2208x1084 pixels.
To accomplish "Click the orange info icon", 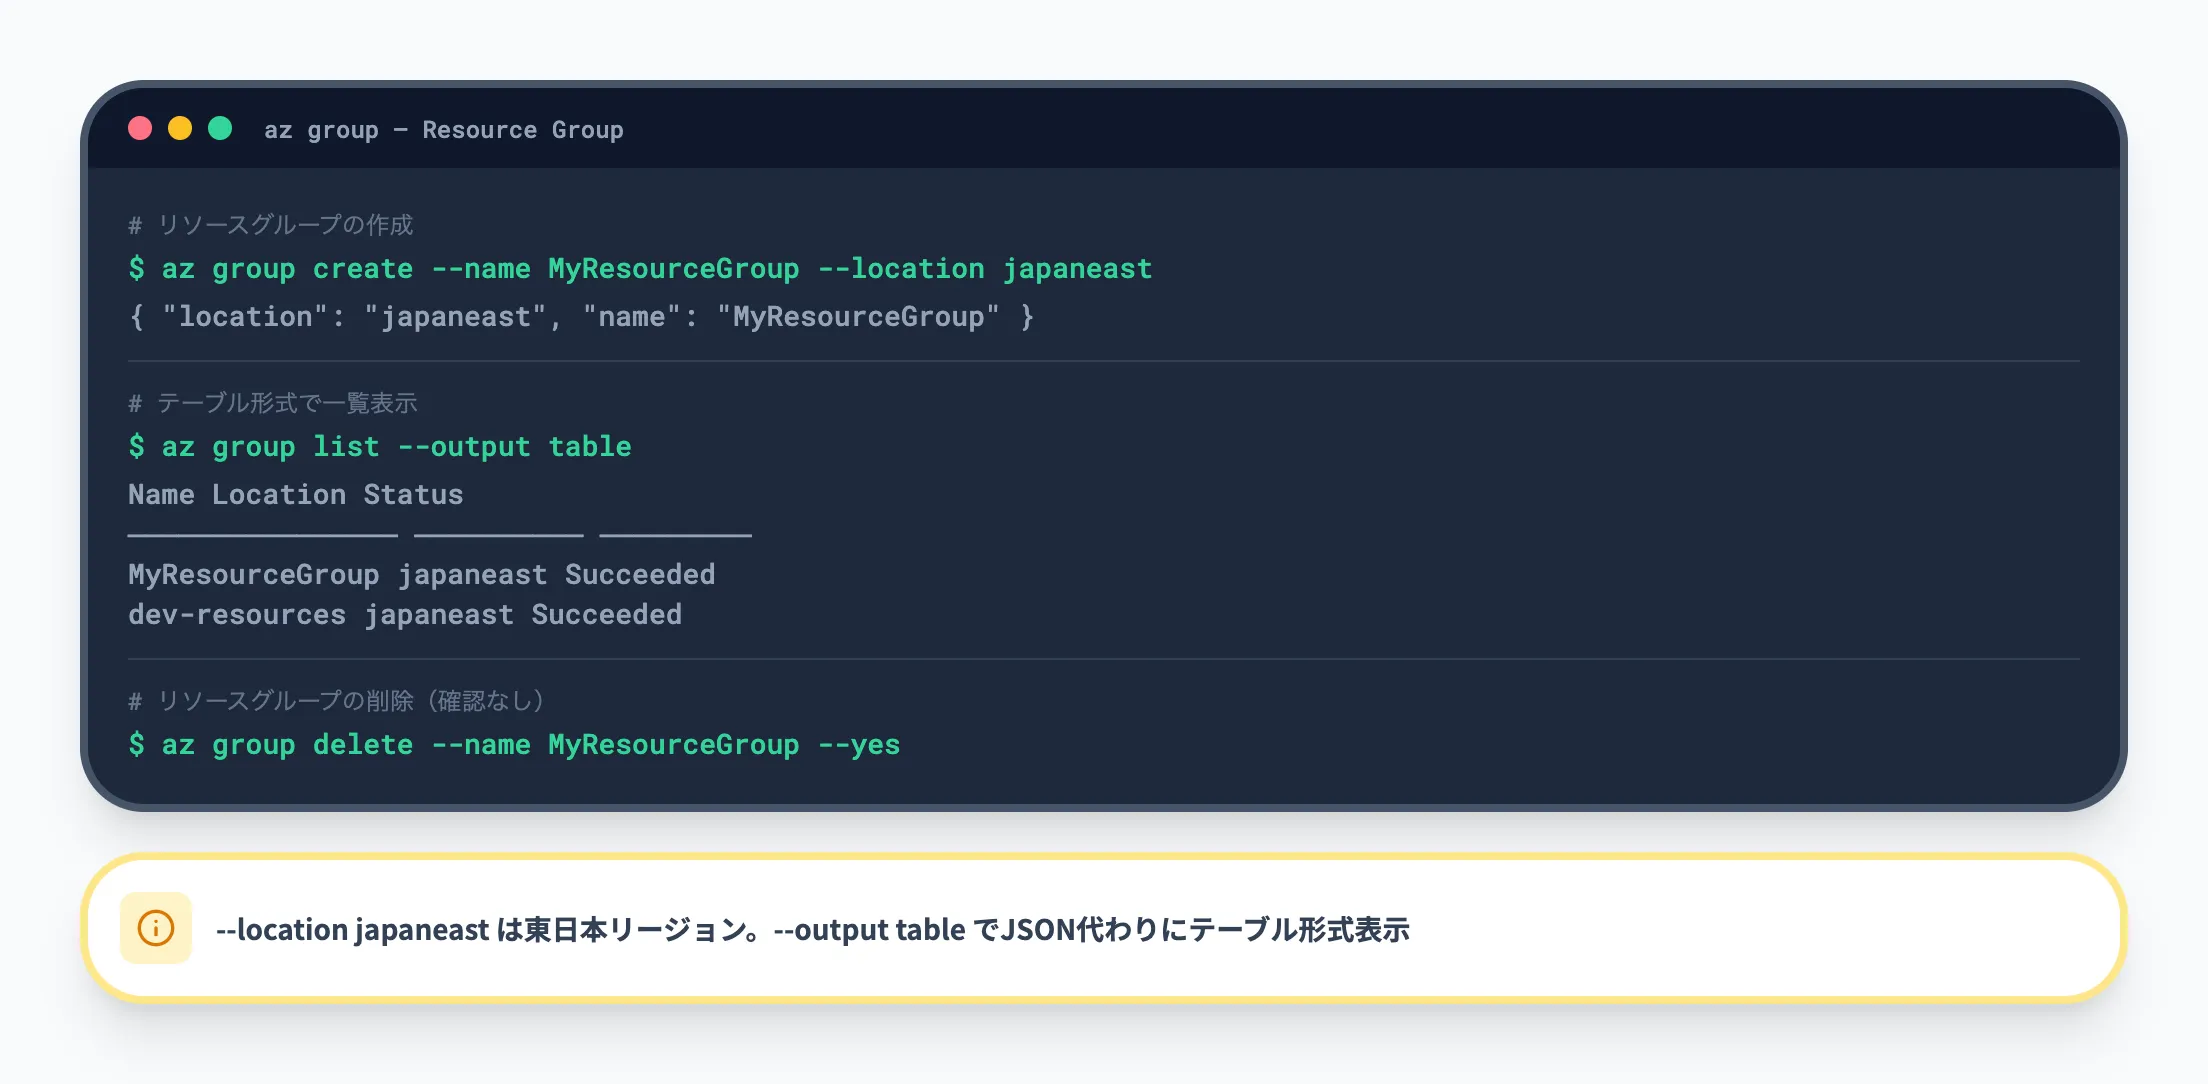I will (x=156, y=928).
